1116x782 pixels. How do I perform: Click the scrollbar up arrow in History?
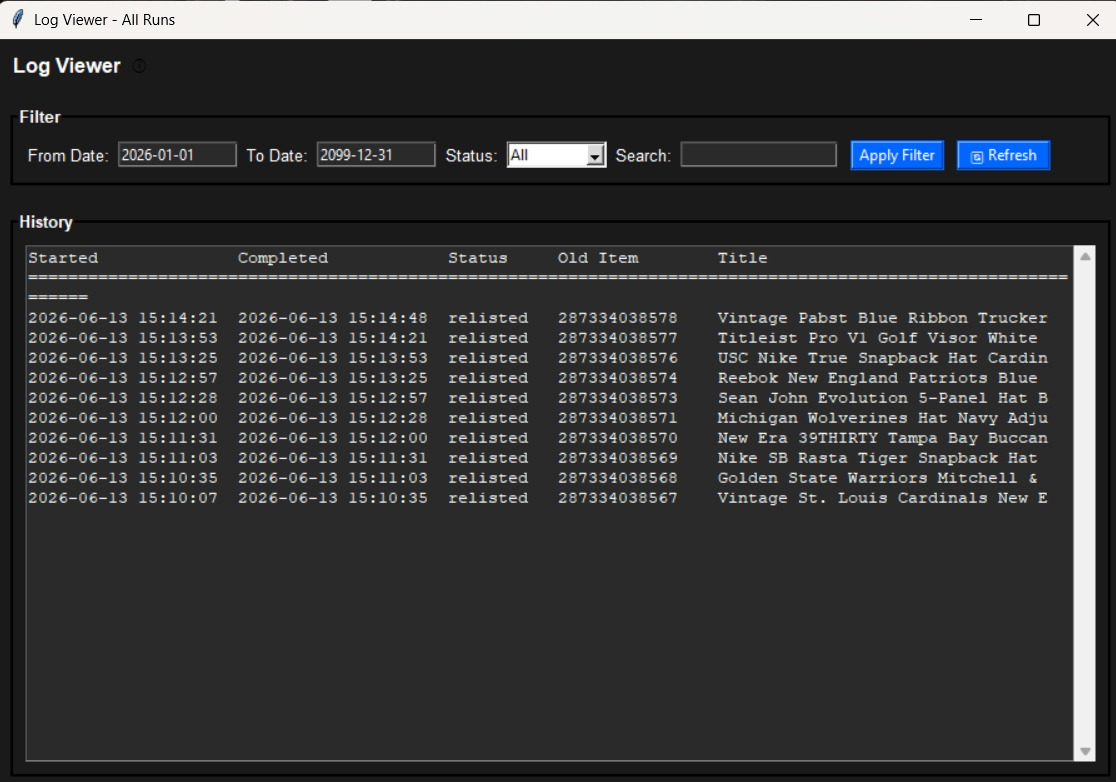1085,257
